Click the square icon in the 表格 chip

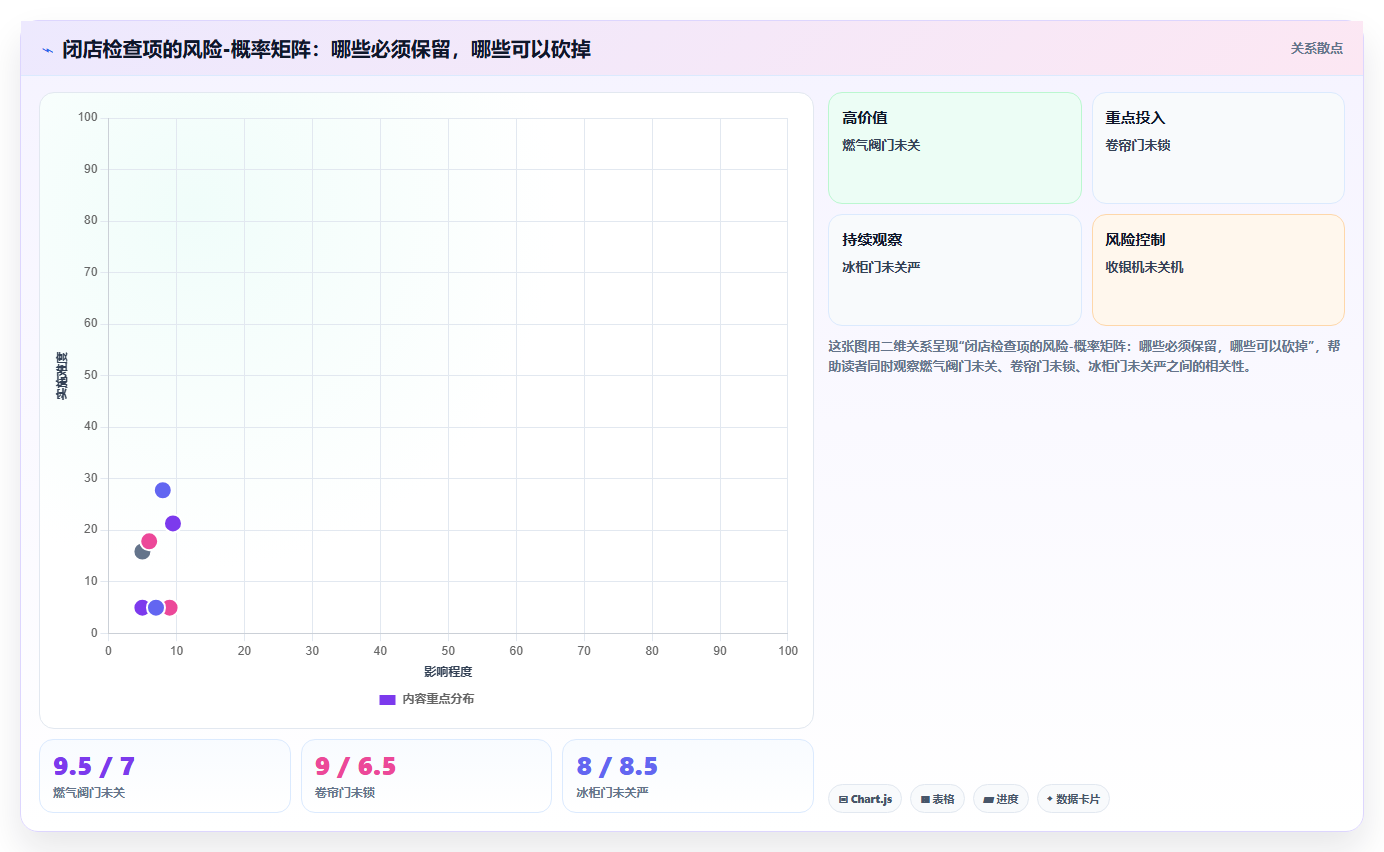click(925, 800)
